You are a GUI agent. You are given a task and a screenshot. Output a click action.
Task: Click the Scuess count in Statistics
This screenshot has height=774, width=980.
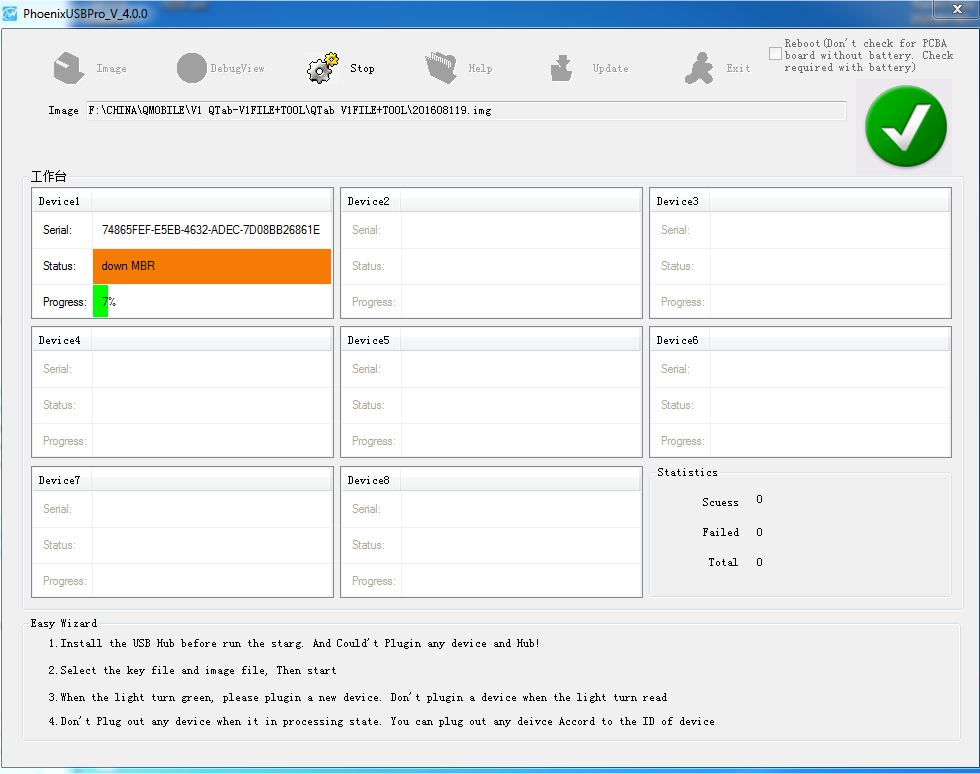(x=759, y=500)
